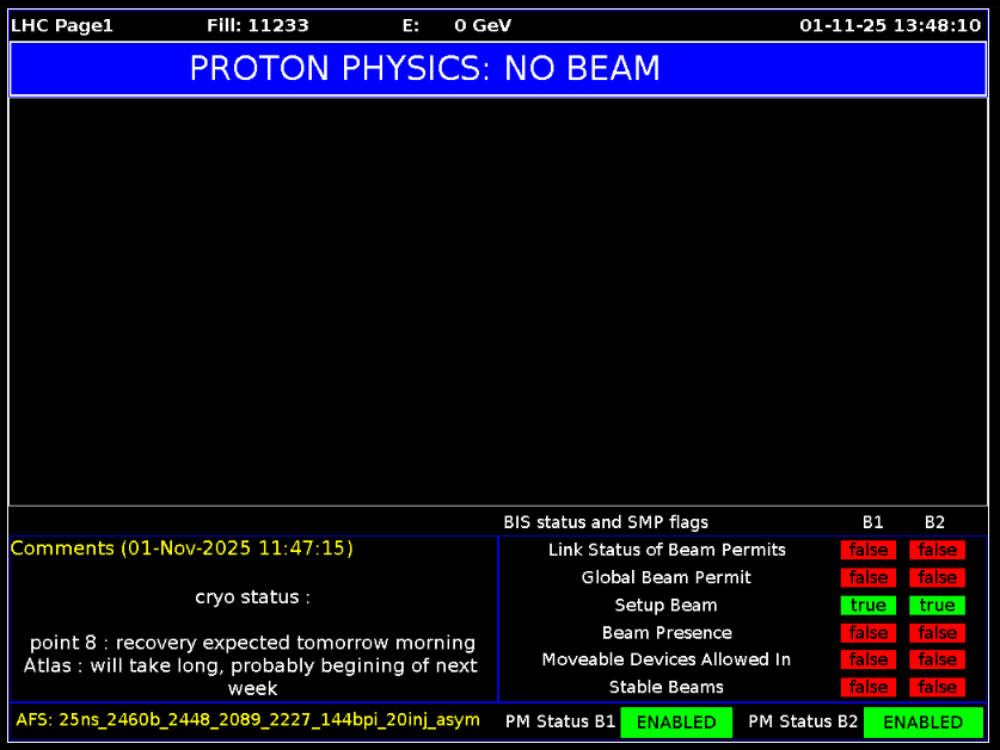Click the 0 GeV energy readout
This screenshot has height=750, width=1000.
pos(482,26)
